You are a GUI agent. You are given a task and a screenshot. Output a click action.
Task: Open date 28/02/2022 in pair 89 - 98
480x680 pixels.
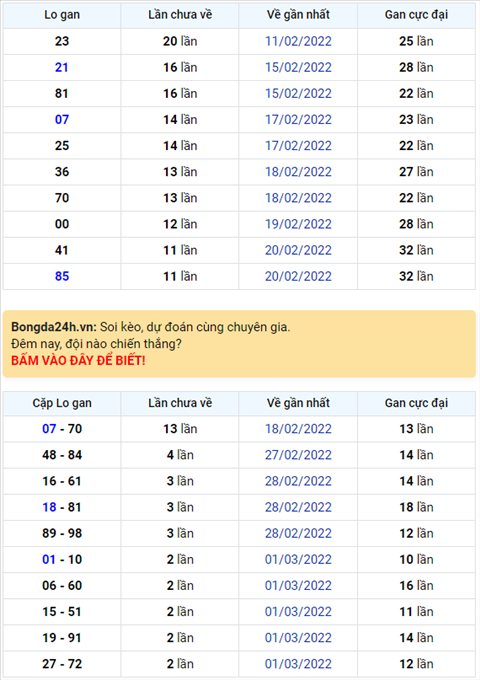pyautogui.click(x=298, y=533)
